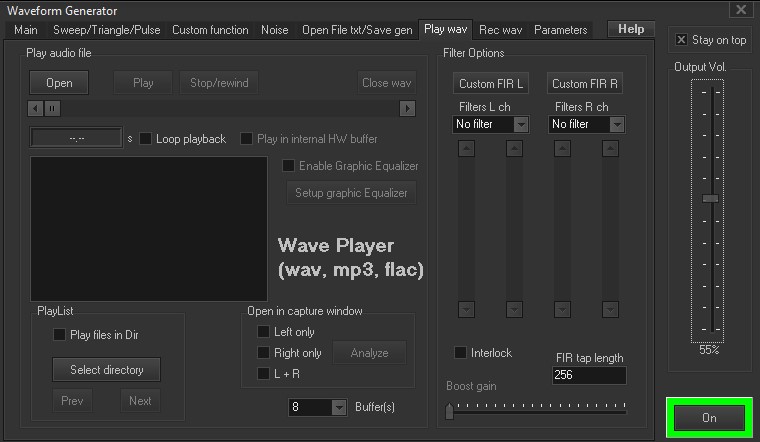Image resolution: width=760 pixels, height=442 pixels.
Task: Turn the generator On
Action: click(x=709, y=418)
